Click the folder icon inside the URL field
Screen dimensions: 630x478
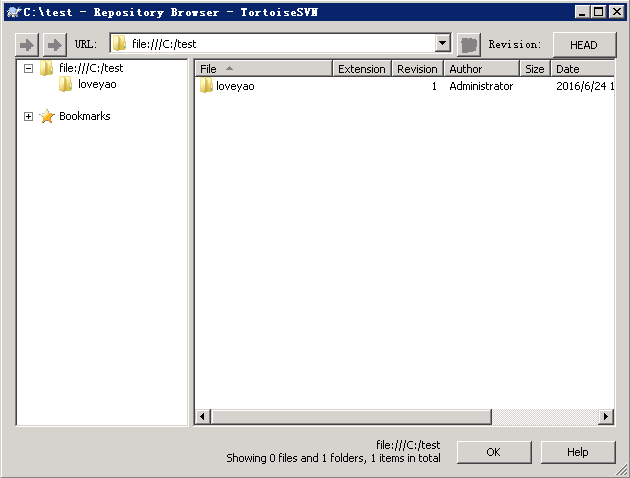point(119,43)
